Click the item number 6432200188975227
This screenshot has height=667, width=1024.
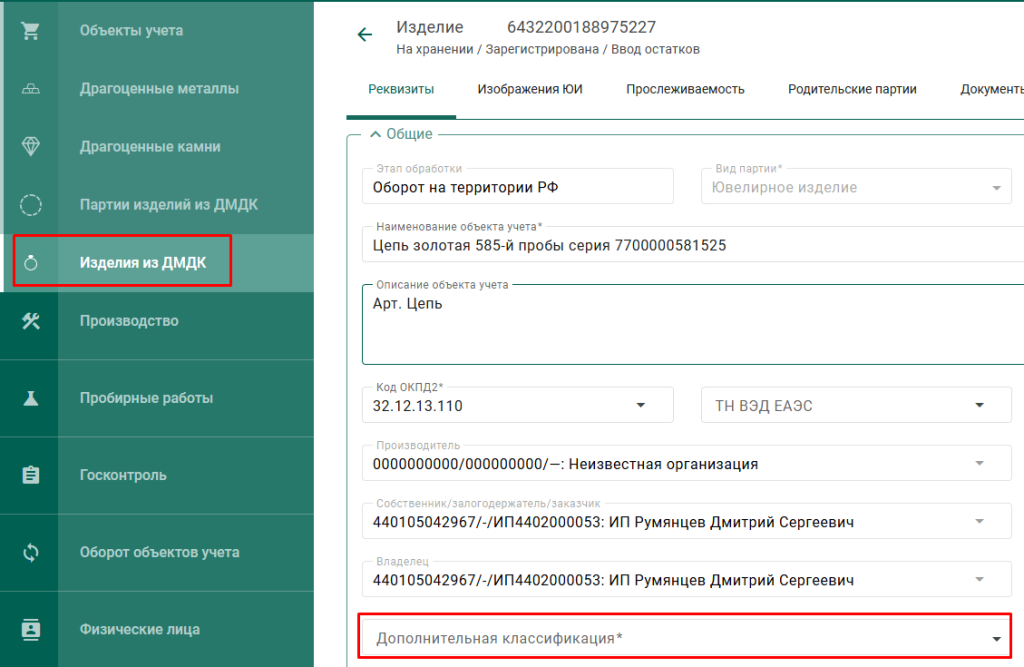(x=581, y=27)
